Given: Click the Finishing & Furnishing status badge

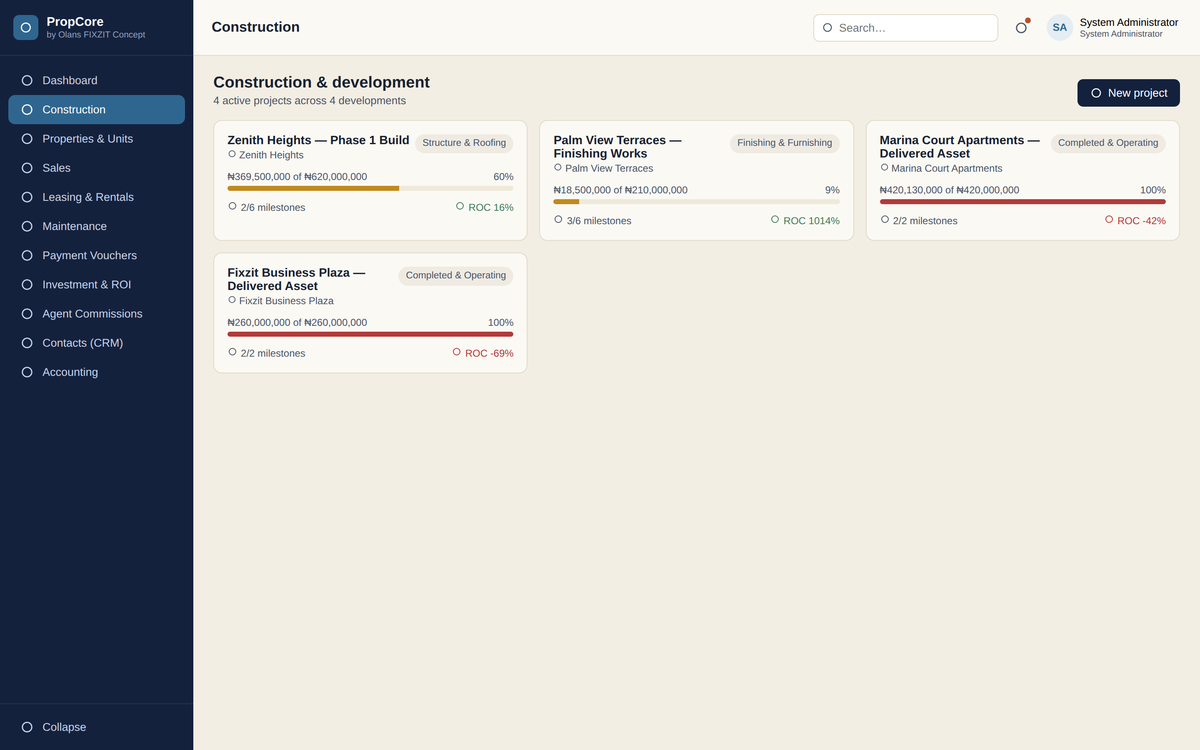Looking at the screenshot, I should tap(785, 143).
